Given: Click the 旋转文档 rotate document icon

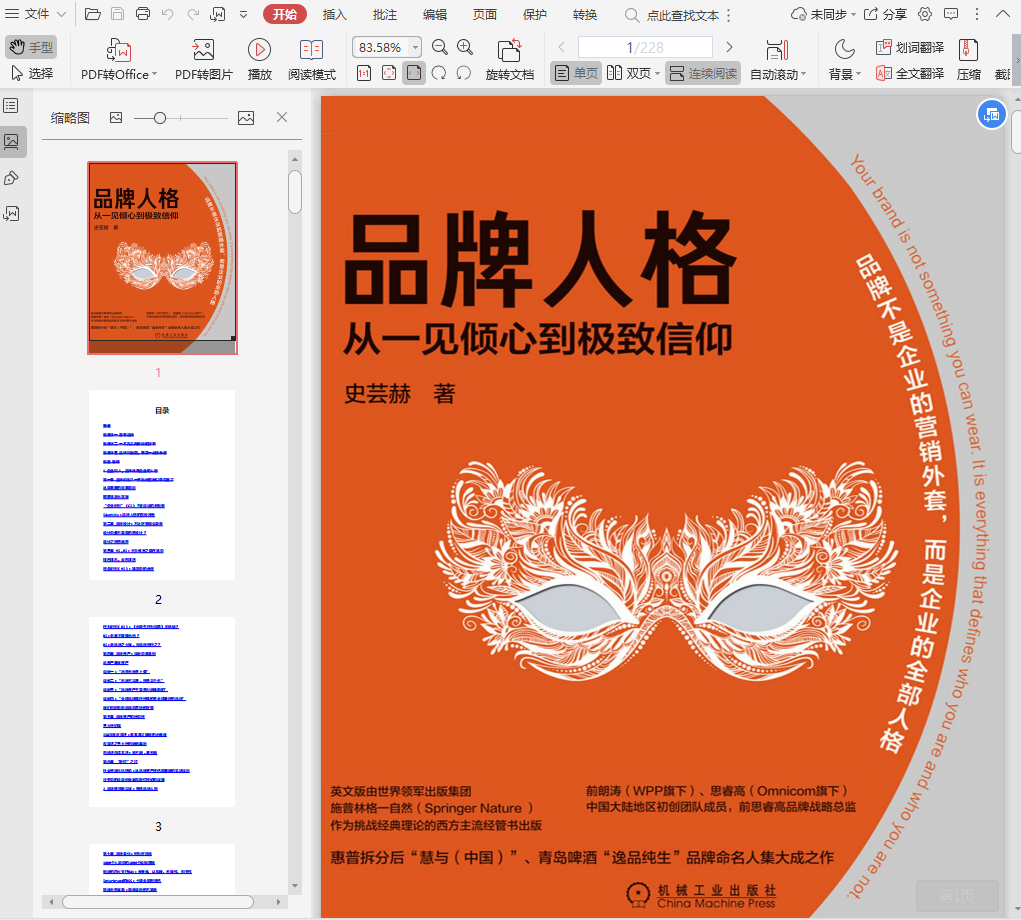Looking at the screenshot, I should coord(509,51).
